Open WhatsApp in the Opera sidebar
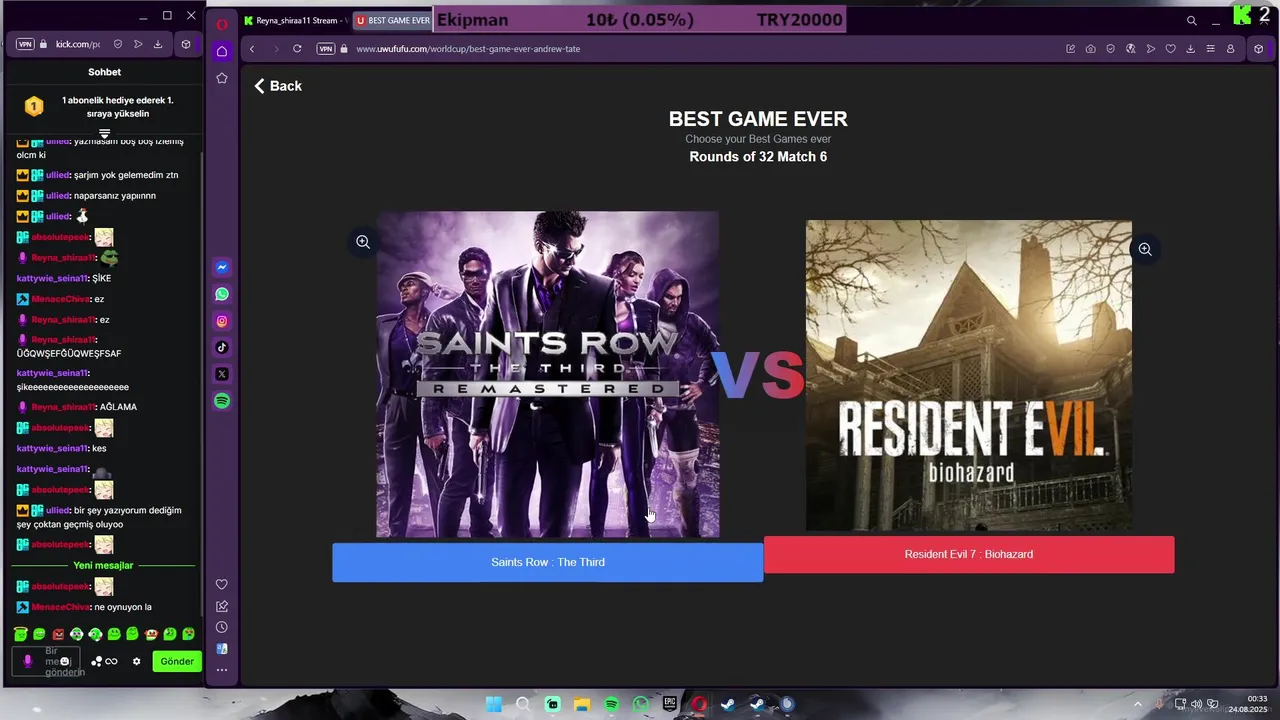This screenshot has height=720, width=1280. [x=222, y=294]
